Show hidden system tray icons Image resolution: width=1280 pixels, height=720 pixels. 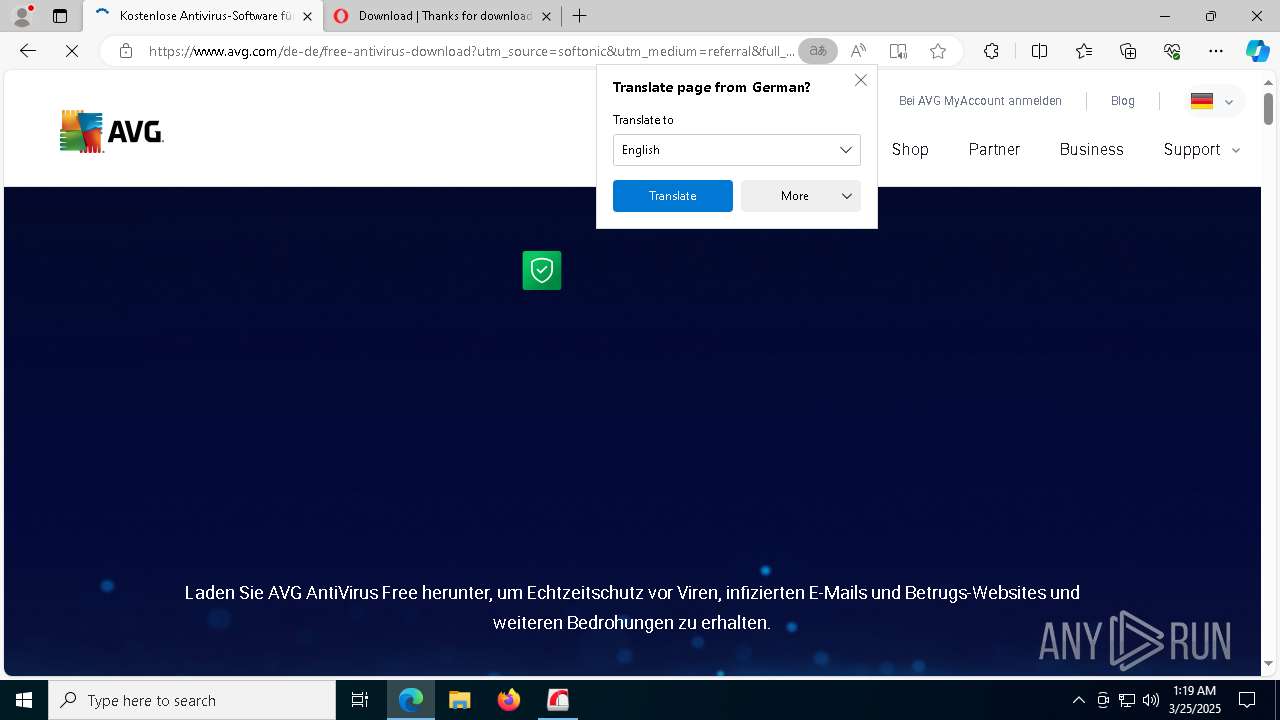click(1078, 700)
